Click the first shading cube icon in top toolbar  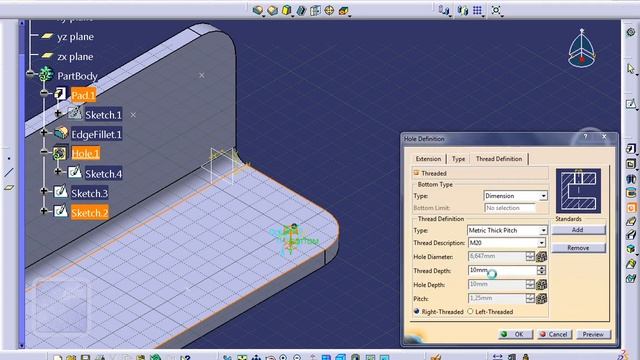click(257, 10)
